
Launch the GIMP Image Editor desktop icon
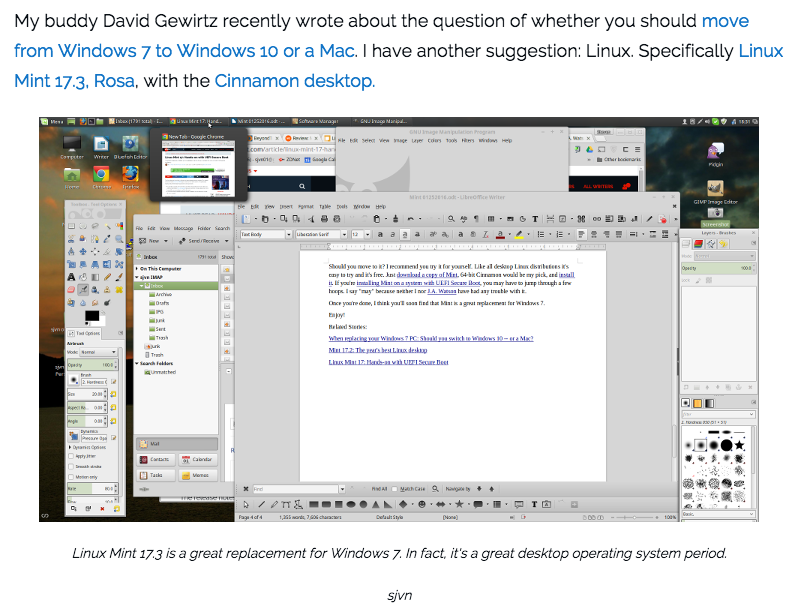715,192
